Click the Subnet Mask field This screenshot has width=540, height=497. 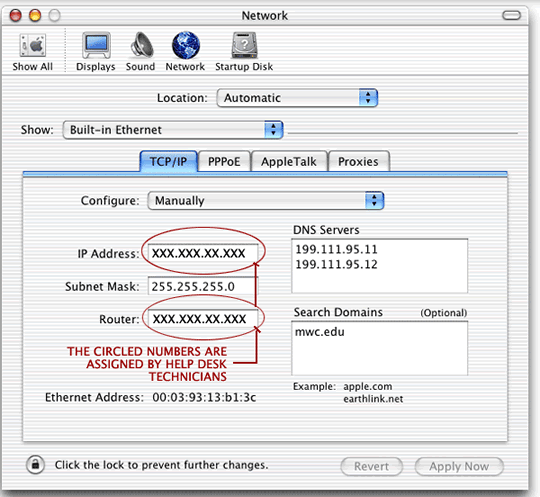[203, 286]
